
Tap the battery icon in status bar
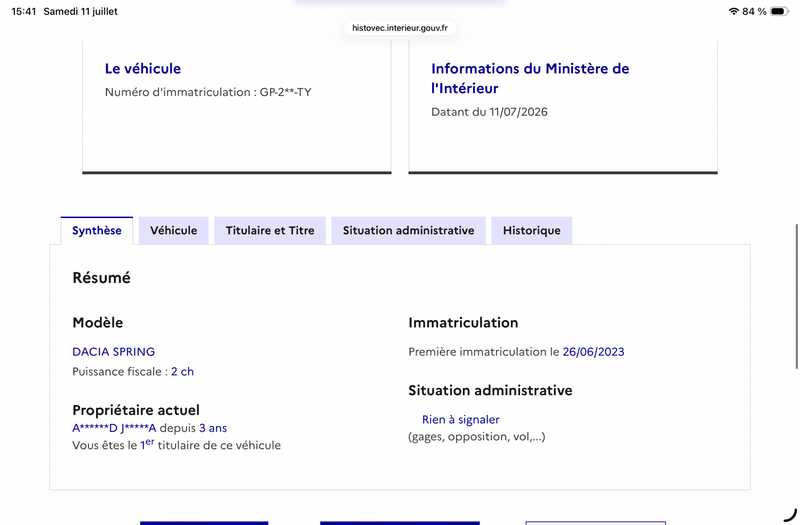coord(780,11)
